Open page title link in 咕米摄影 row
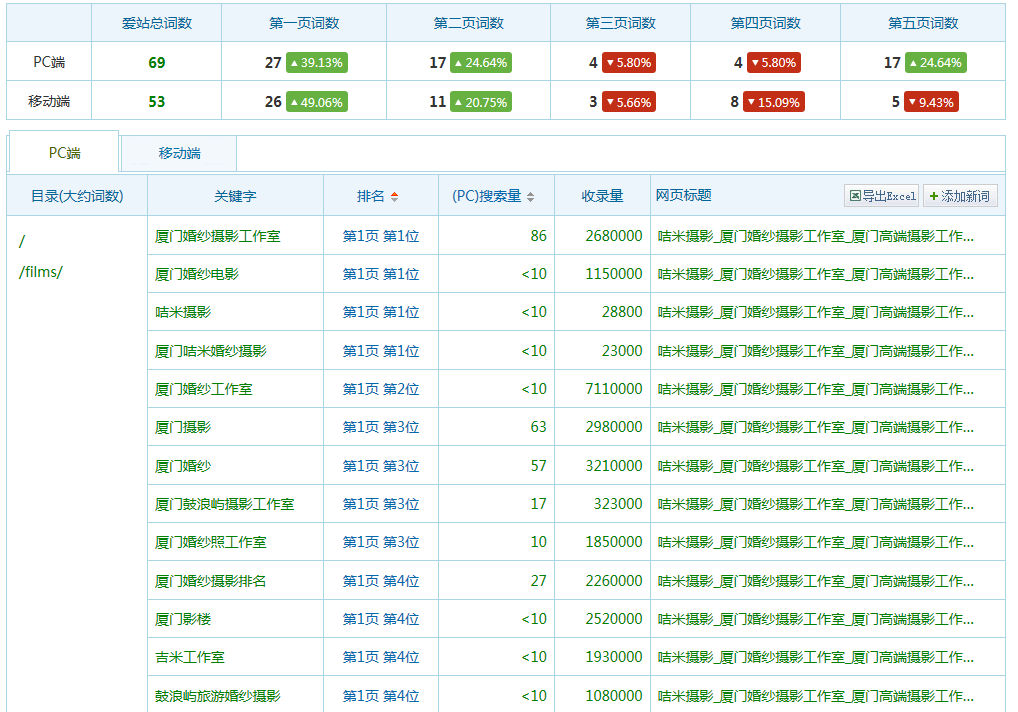 pos(815,312)
